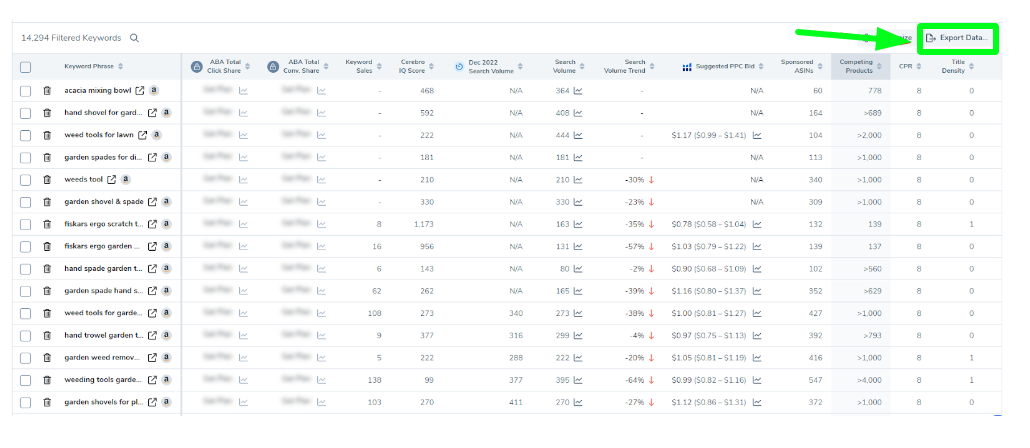Image resolution: width=1030 pixels, height=448 pixels.
Task: Click Amazon icon beside acacia mixing bowl
Action: pyautogui.click(x=153, y=91)
